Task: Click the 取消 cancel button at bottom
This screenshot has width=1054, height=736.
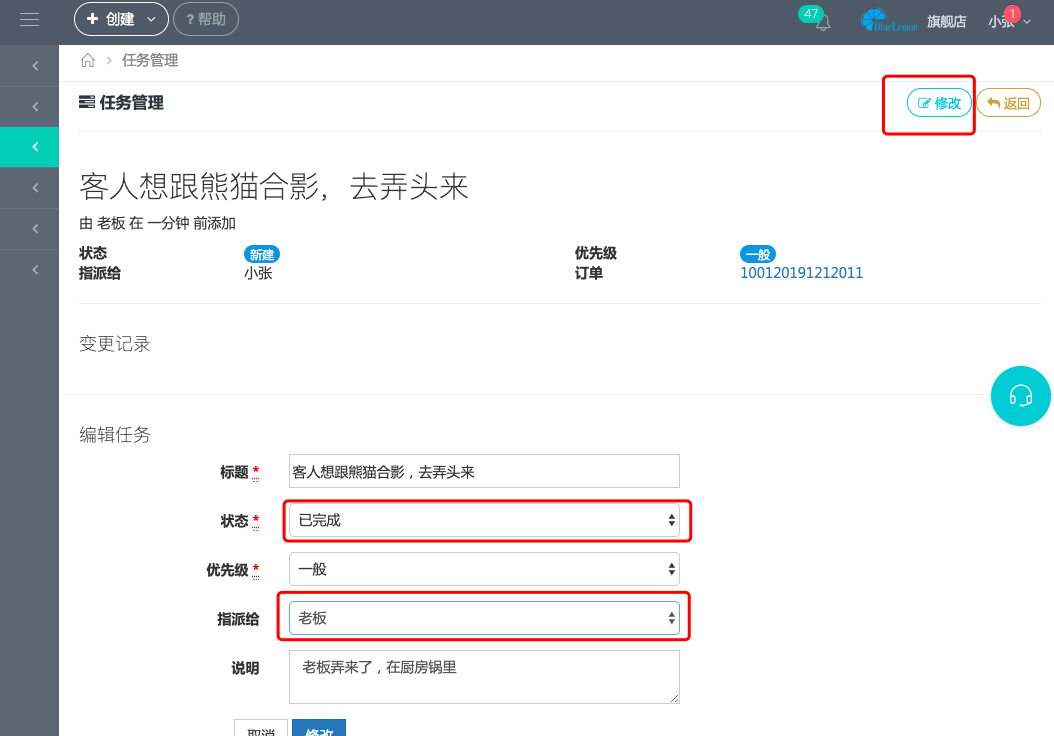Action: point(258,730)
